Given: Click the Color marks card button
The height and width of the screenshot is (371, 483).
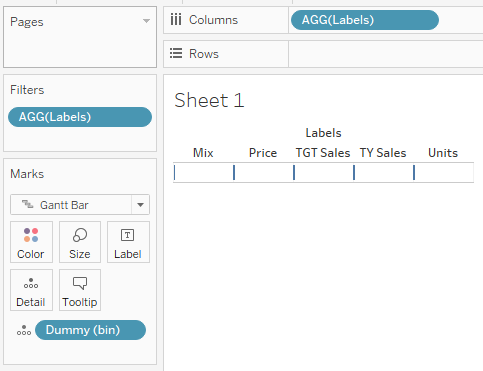Looking at the screenshot, I should 31,242.
